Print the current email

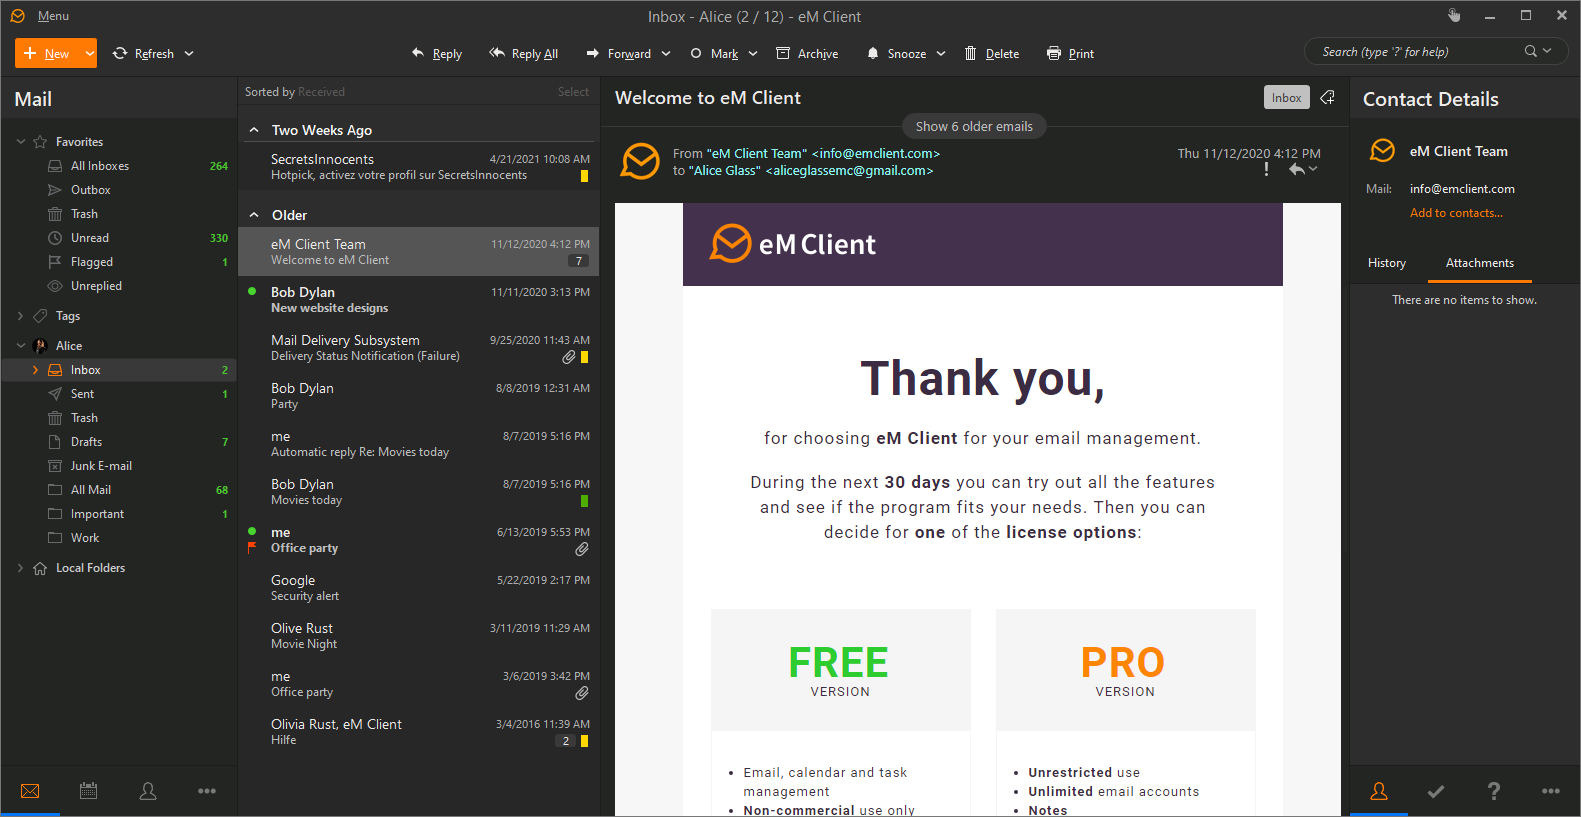click(1070, 54)
